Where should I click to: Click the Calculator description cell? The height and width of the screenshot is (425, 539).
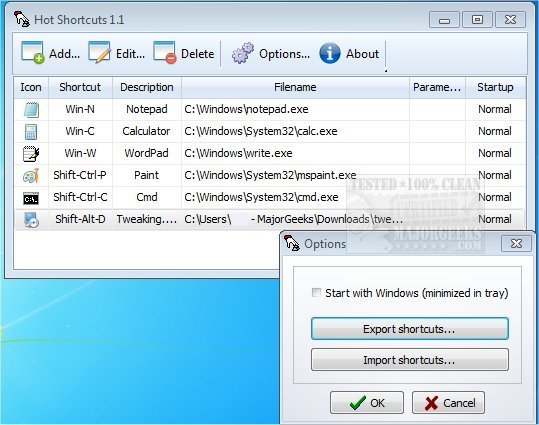pyautogui.click(x=147, y=131)
